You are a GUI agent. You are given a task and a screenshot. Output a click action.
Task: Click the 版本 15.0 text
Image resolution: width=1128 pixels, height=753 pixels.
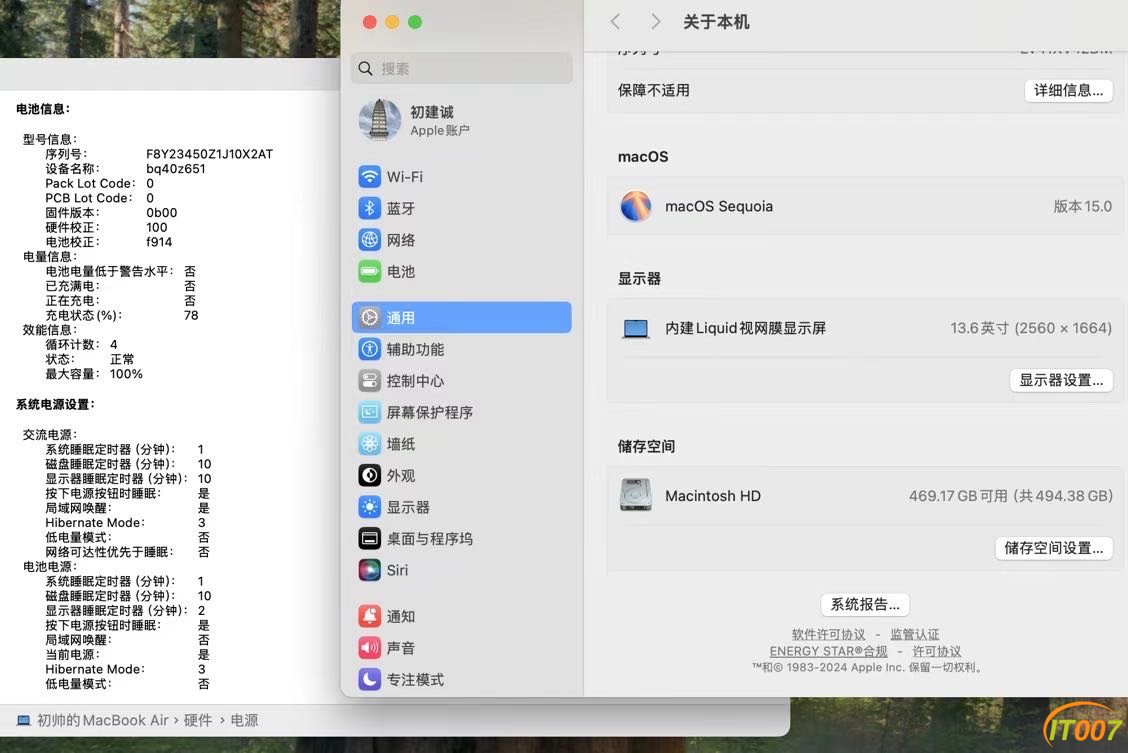click(x=1083, y=206)
